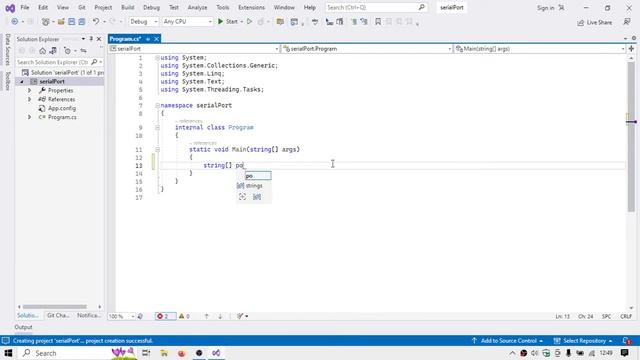The height and width of the screenshot is (360, 640).
Task: Click the pending changes filter clock icon
Action: pyautogui.click(x=67, y=51)
